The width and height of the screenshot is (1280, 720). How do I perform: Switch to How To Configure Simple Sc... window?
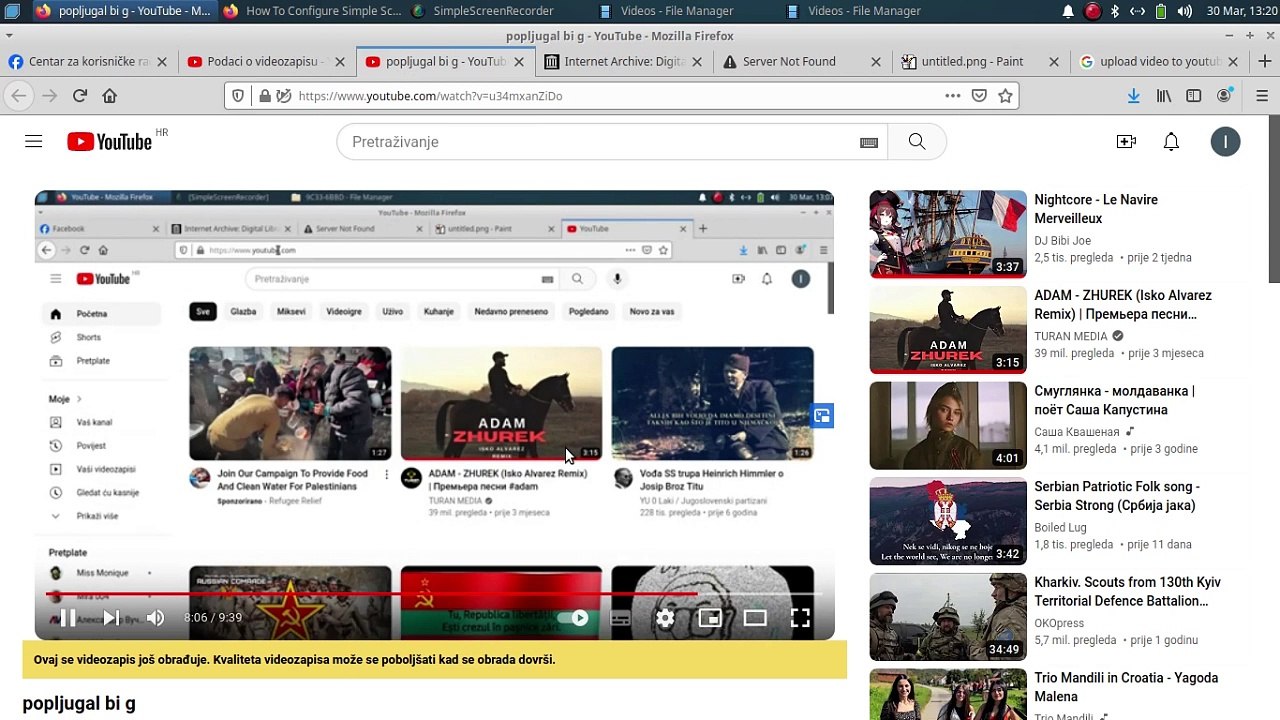(x=312, y=11)
